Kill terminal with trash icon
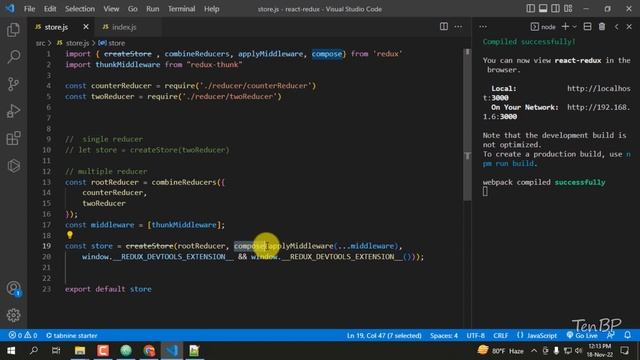This screenshot has width=640, height=360. [602, 27]
